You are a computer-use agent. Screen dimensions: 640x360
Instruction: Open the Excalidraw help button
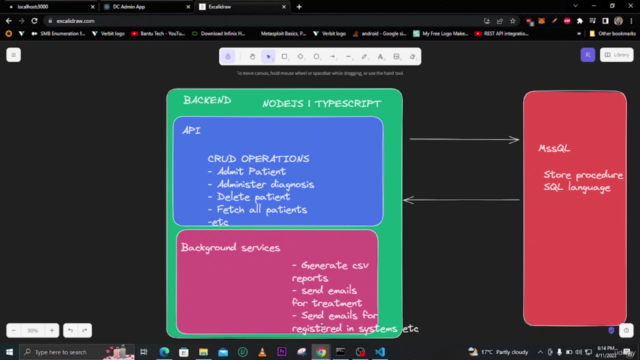coord(626,330)
